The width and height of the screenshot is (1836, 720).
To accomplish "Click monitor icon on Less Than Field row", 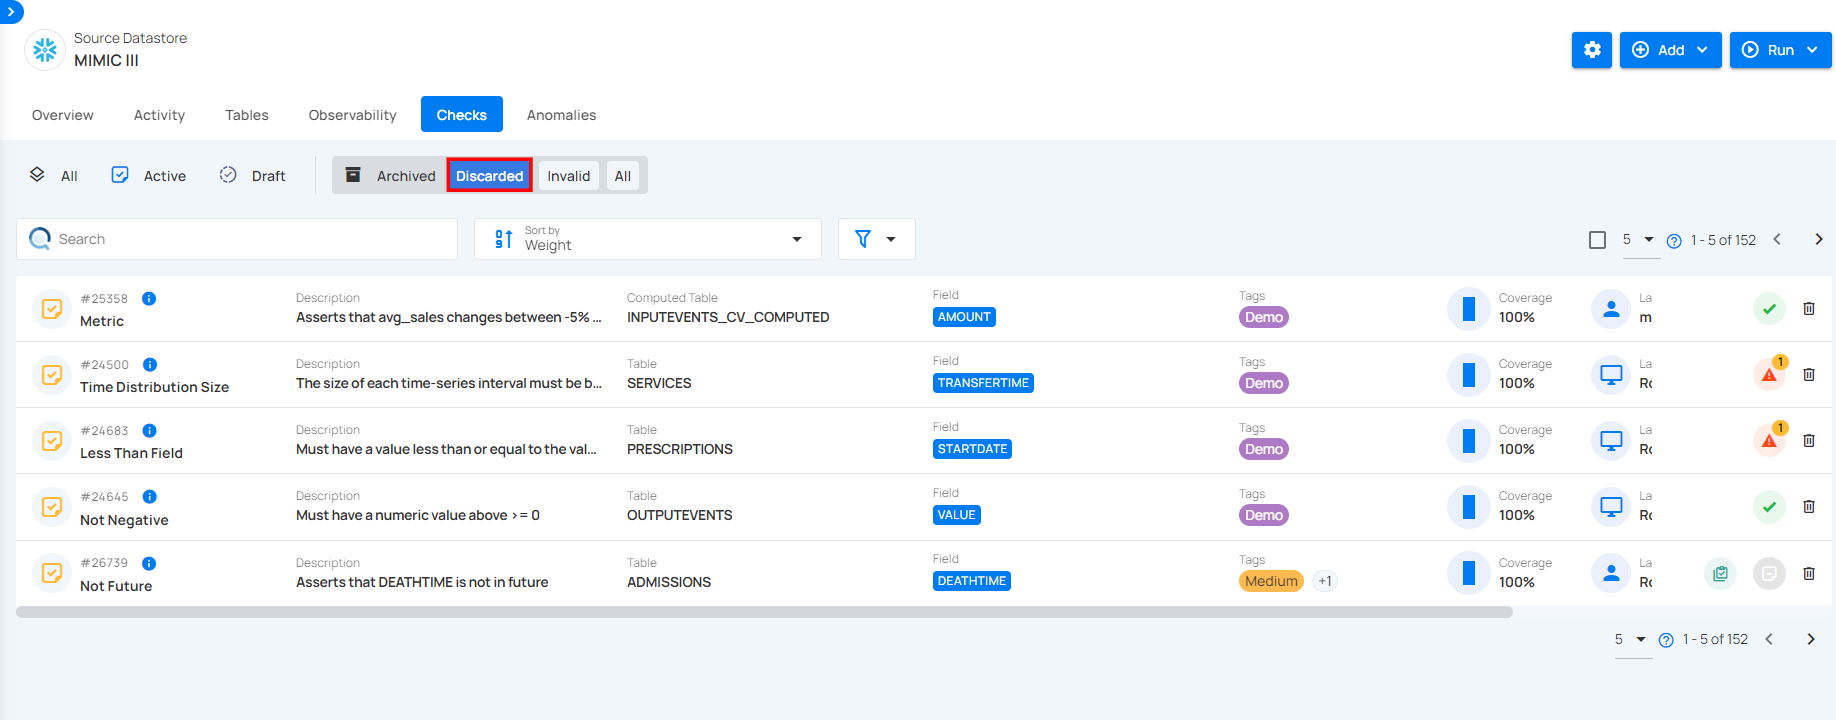I will point(1611,441).
